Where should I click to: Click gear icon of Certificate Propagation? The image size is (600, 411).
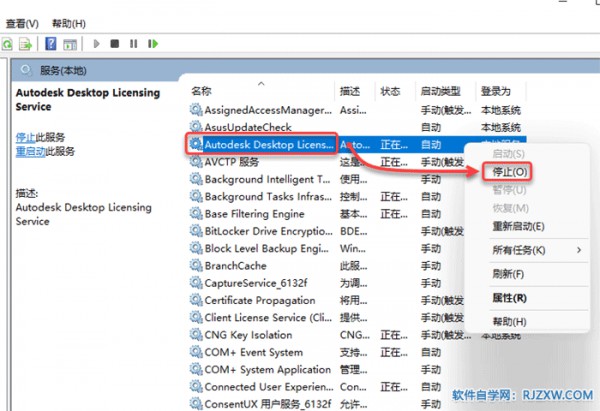pyautogui.click(x=196, y=300)
